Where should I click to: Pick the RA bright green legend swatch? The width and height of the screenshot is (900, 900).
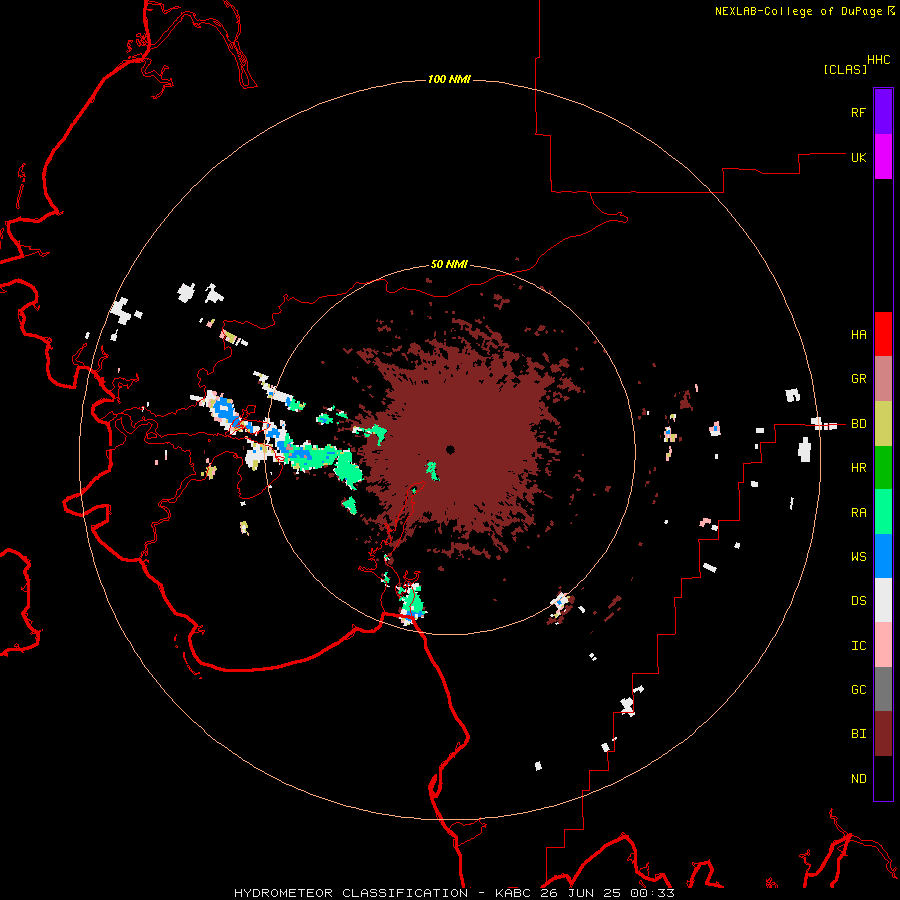coord(883,512)
